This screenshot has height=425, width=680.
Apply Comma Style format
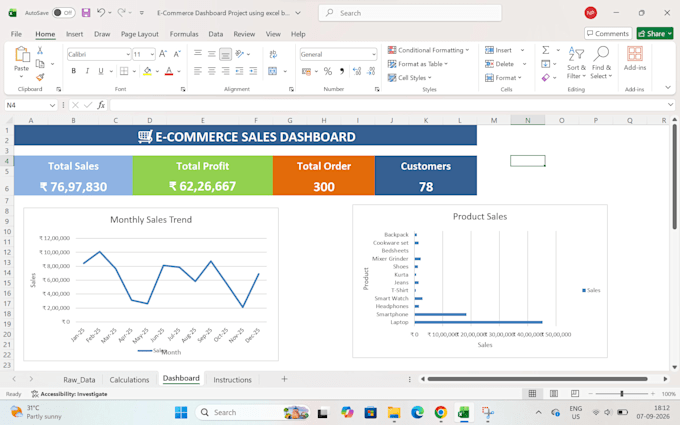tap(342, 71)
